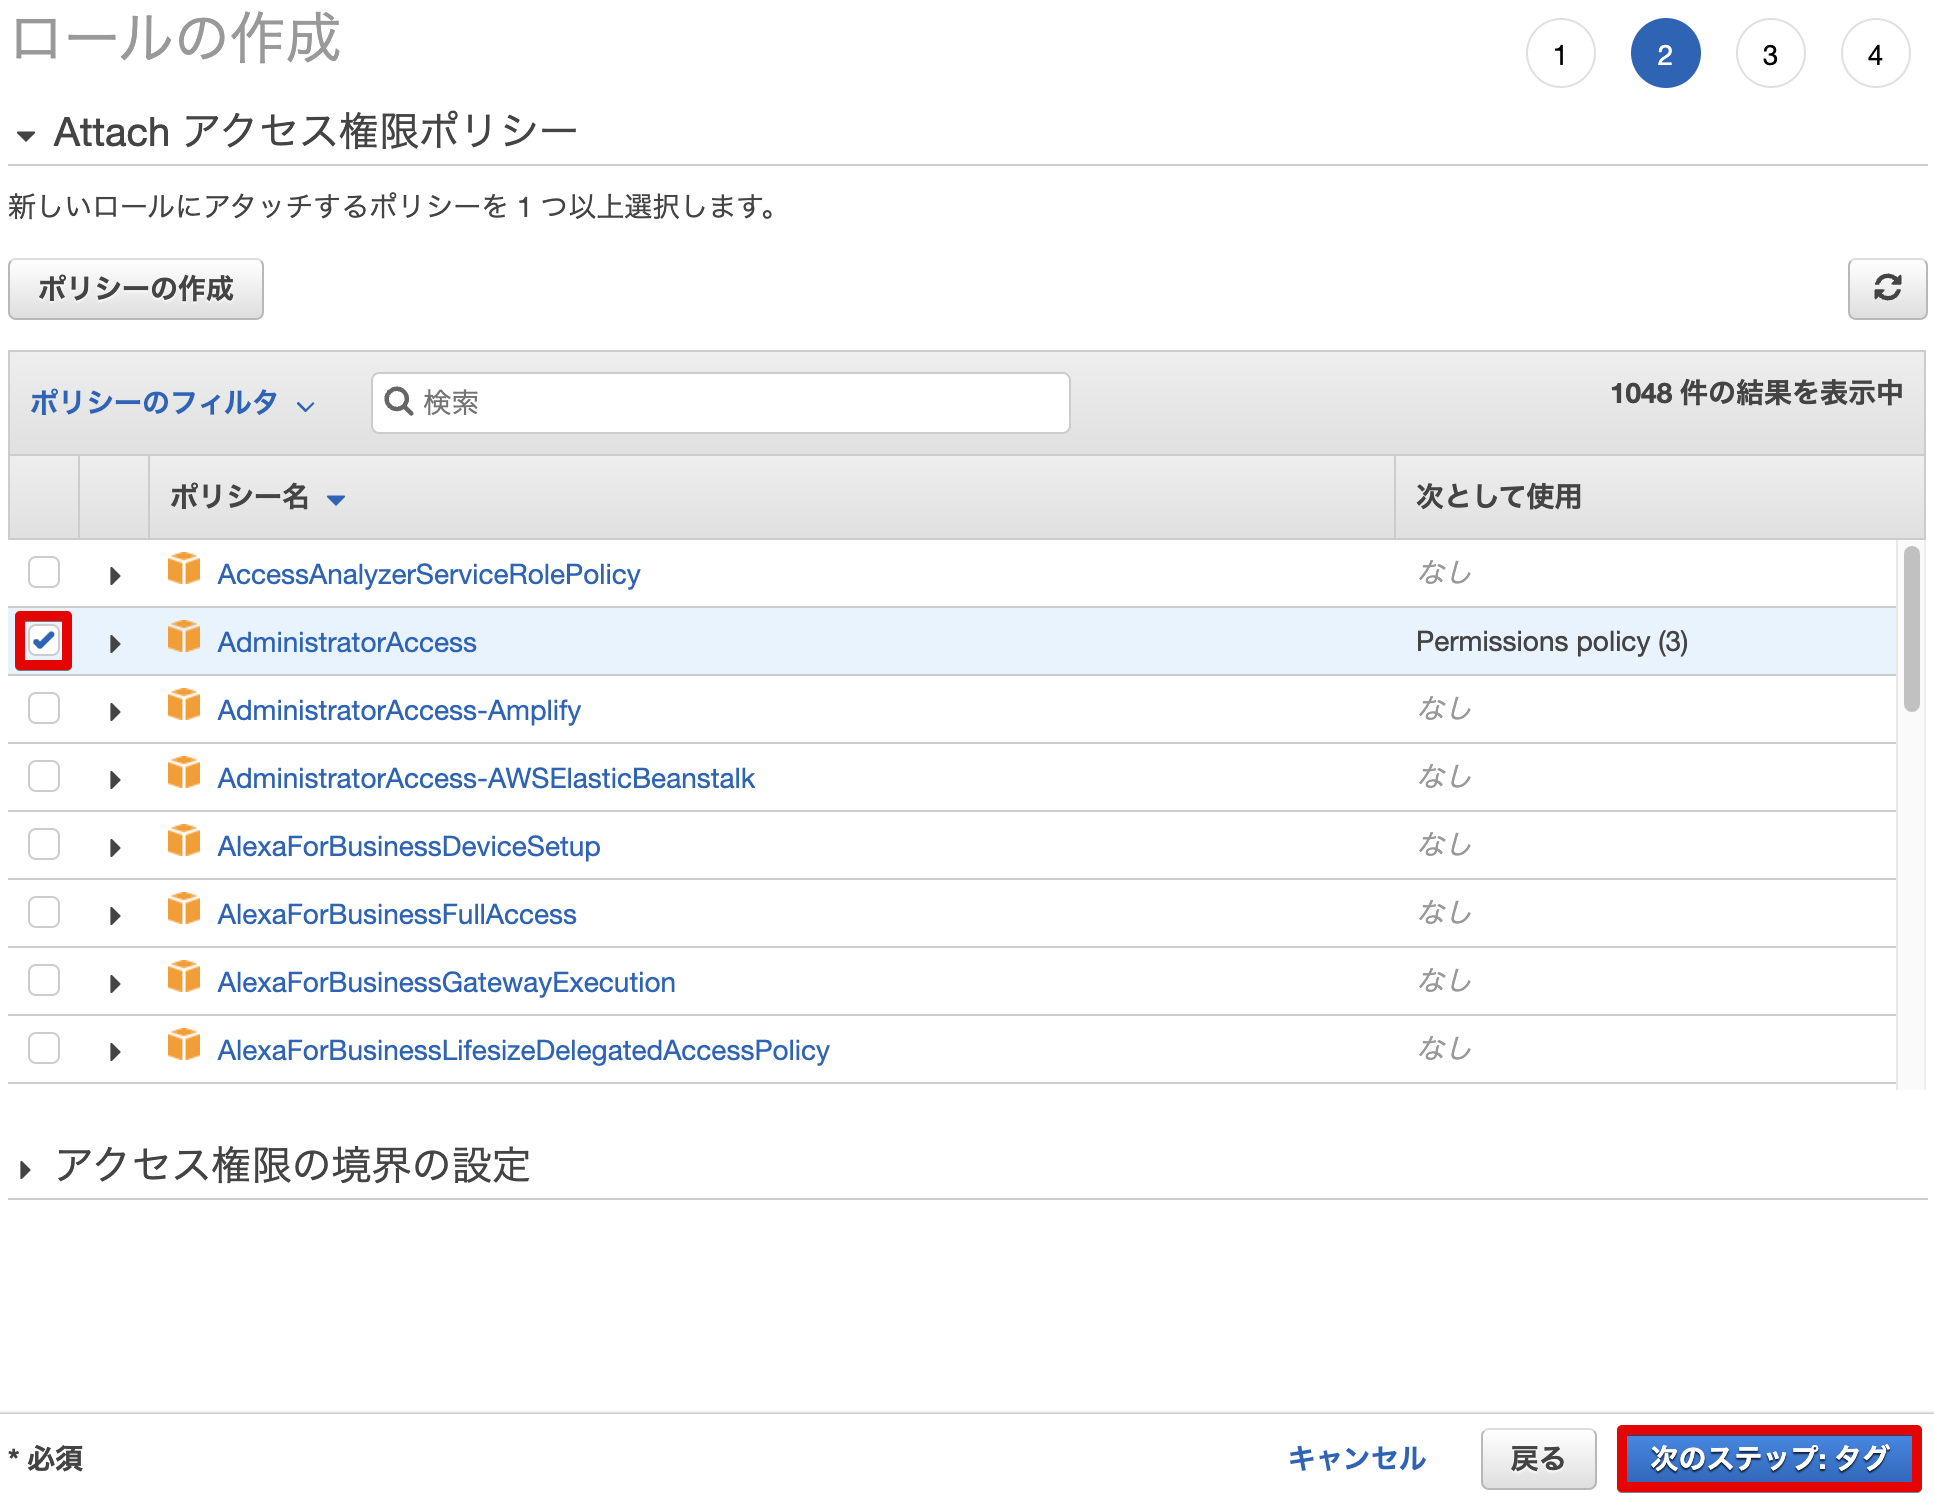Click the 次のステップ: タグ button
The width and height of the screenshot is (1934, 1496).
click(x=1768, y=1457)
